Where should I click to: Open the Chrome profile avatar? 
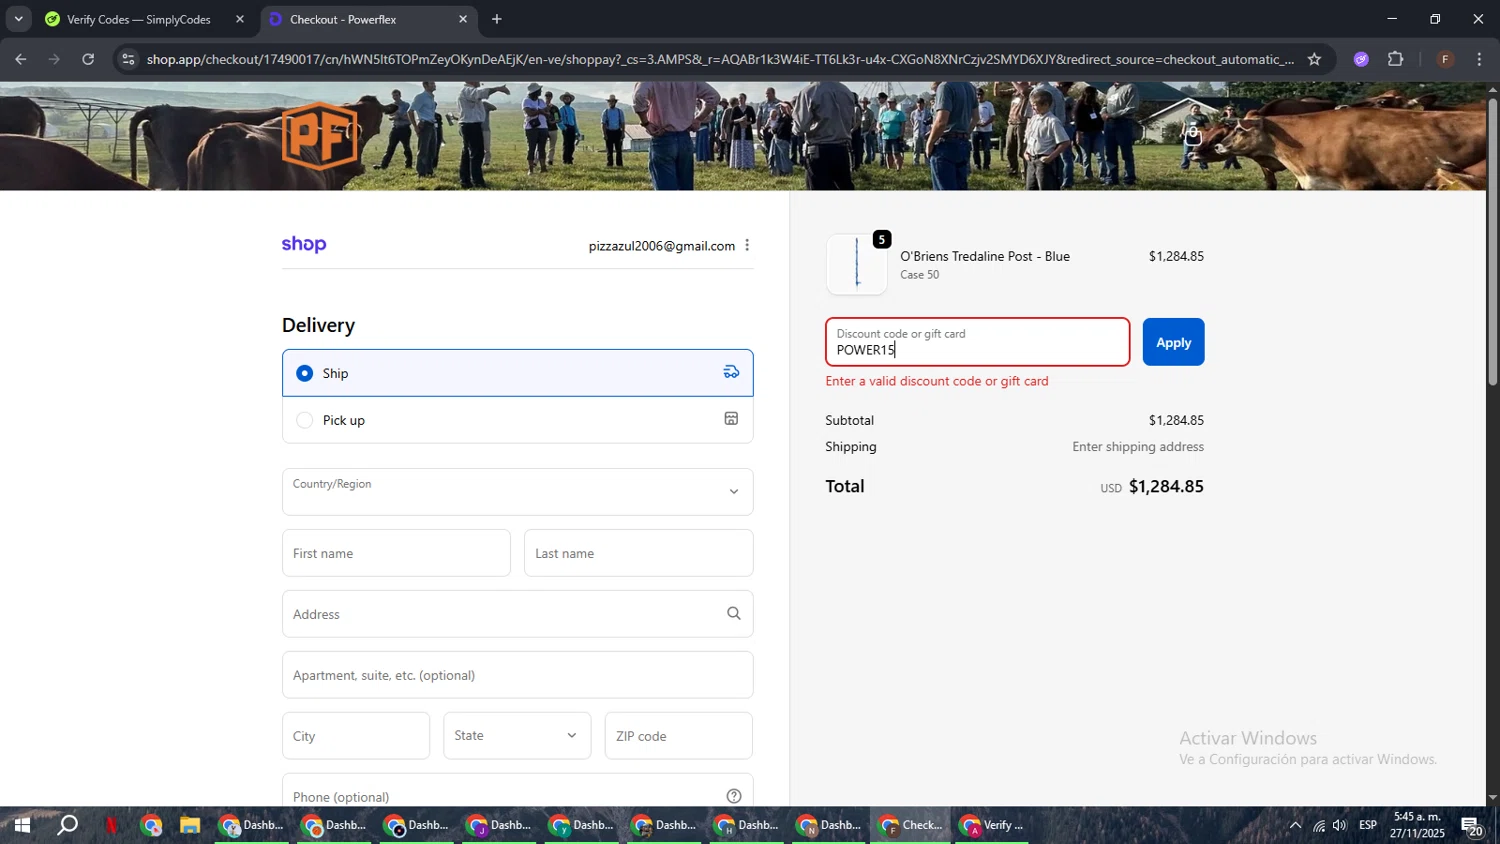coord(1445,59)
